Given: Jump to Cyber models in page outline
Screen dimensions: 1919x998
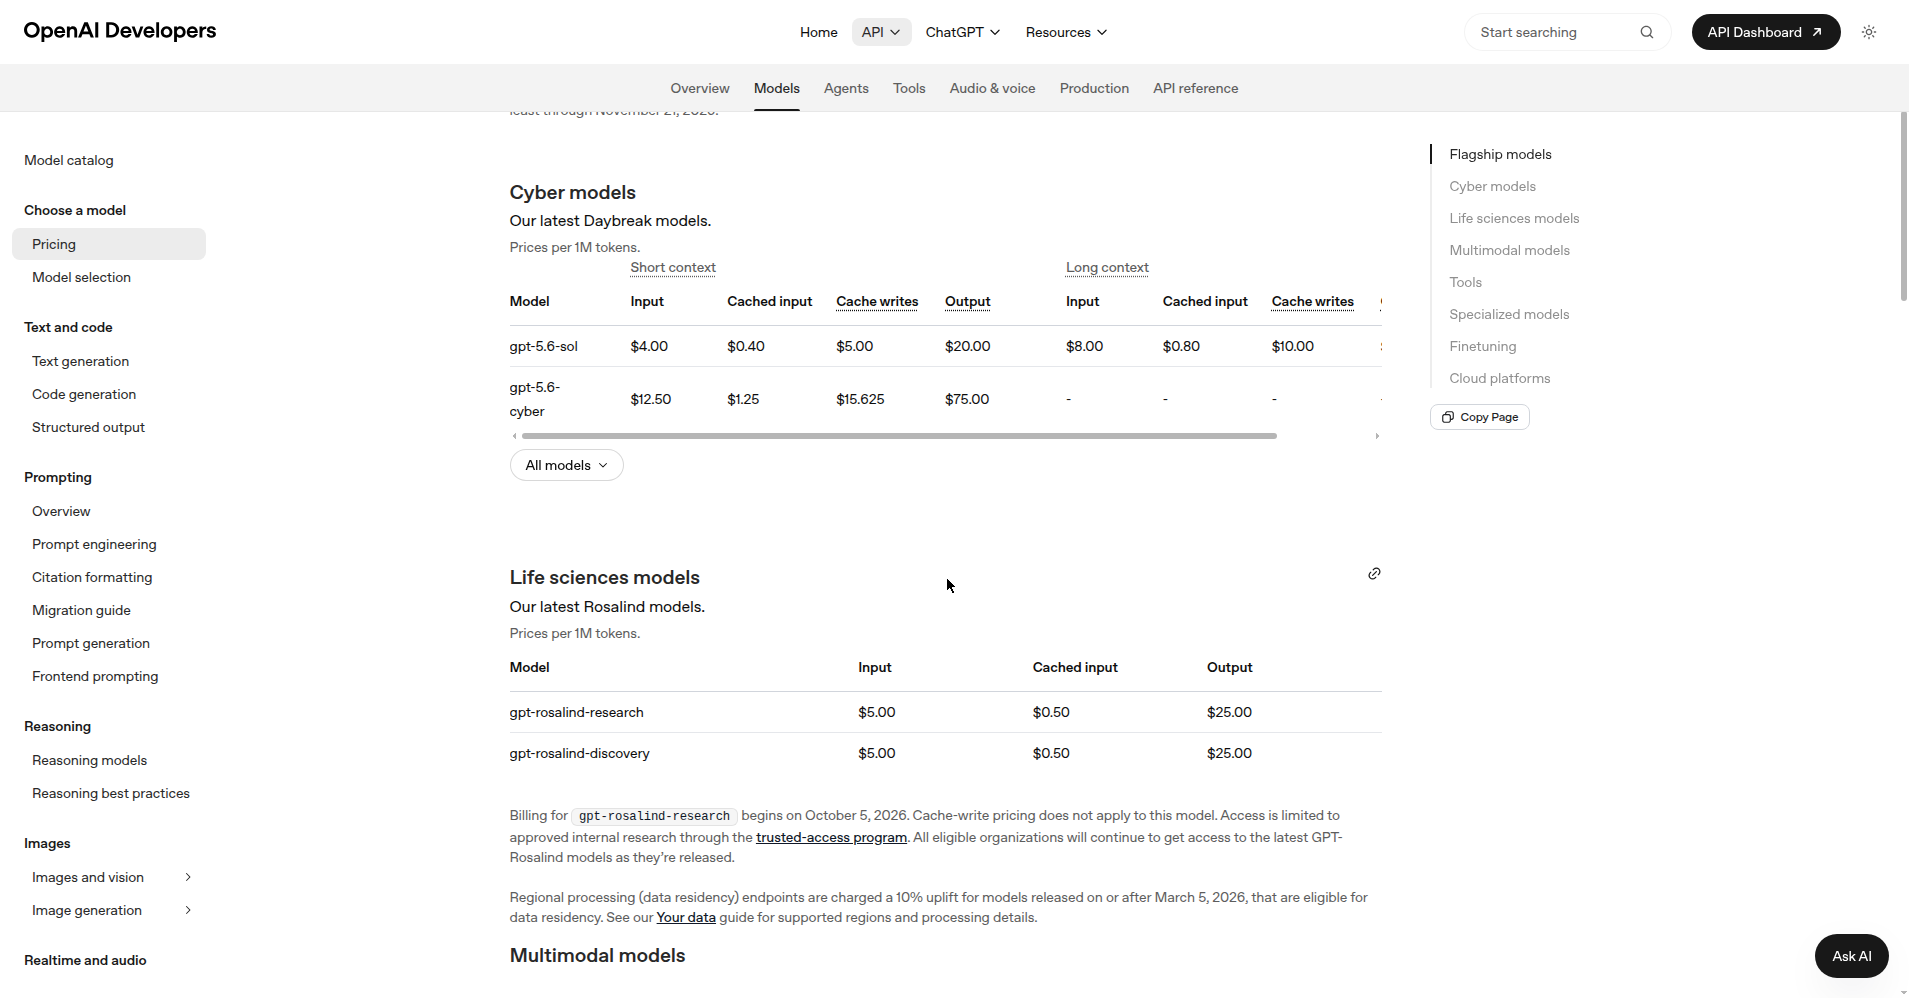Looking at the screenshot, I should click(x=1492, y=186).
